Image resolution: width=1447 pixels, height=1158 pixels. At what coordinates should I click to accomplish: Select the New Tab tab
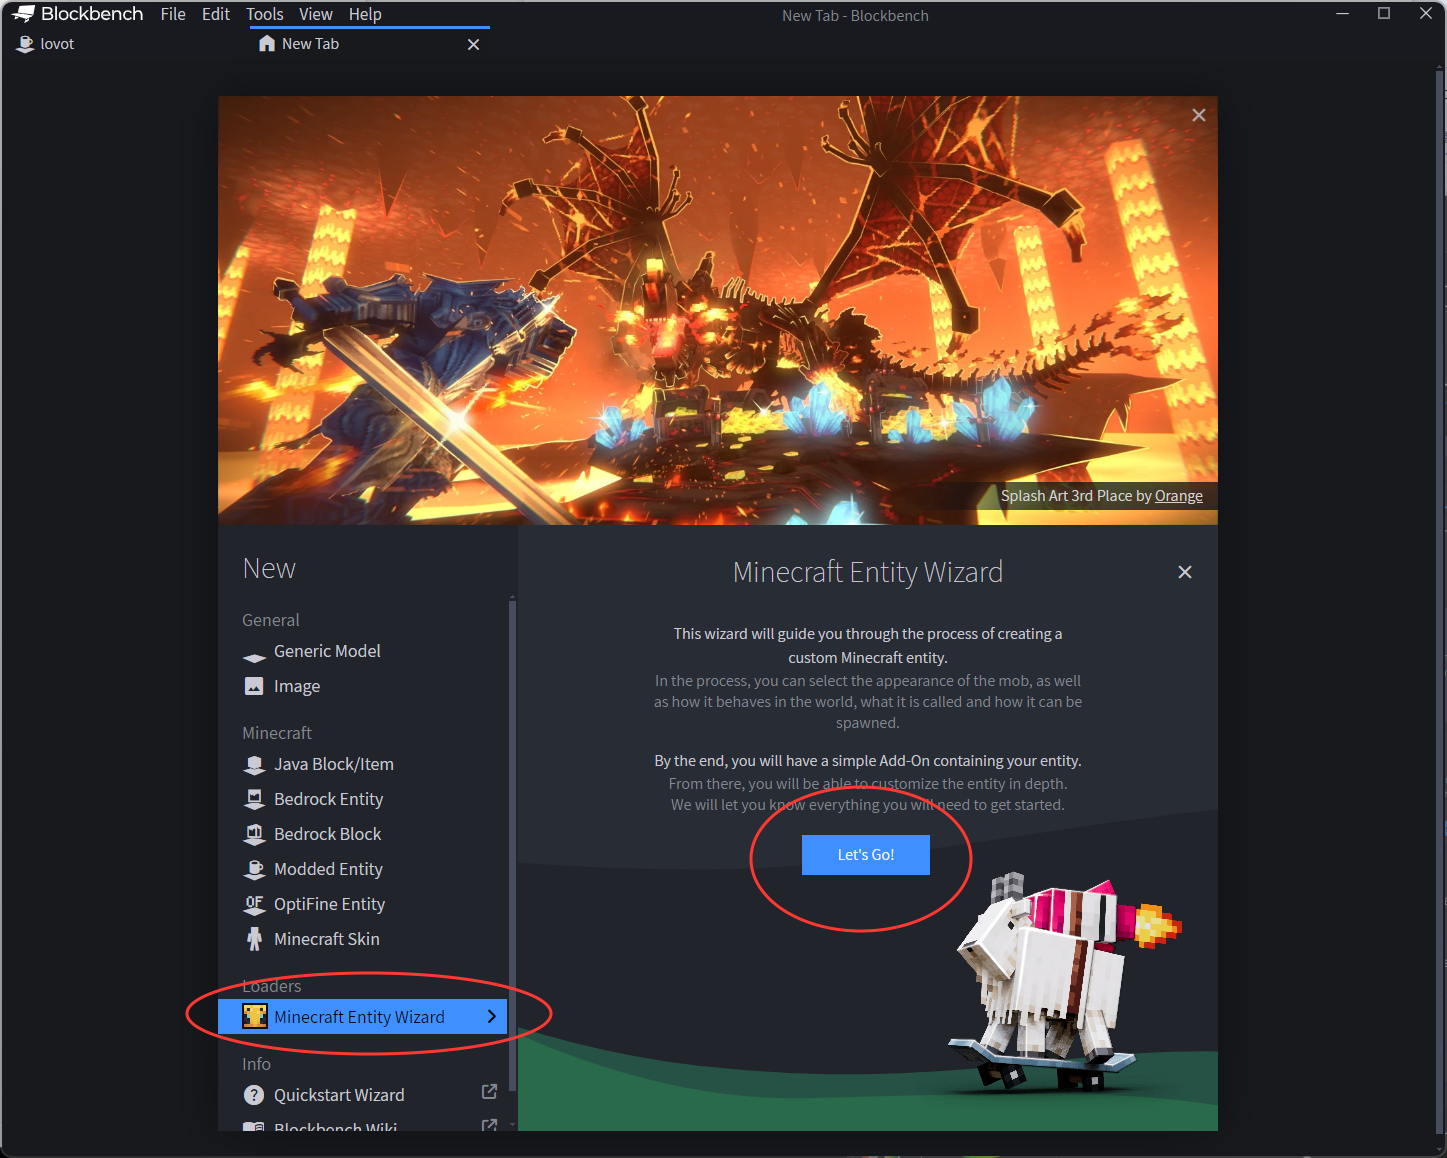pos(370,44)
